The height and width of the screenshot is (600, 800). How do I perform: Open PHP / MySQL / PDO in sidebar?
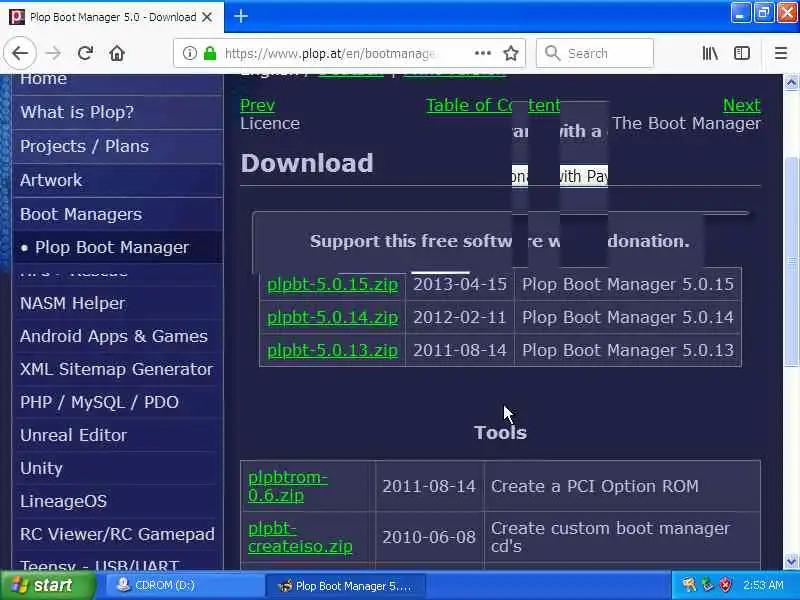117,403
